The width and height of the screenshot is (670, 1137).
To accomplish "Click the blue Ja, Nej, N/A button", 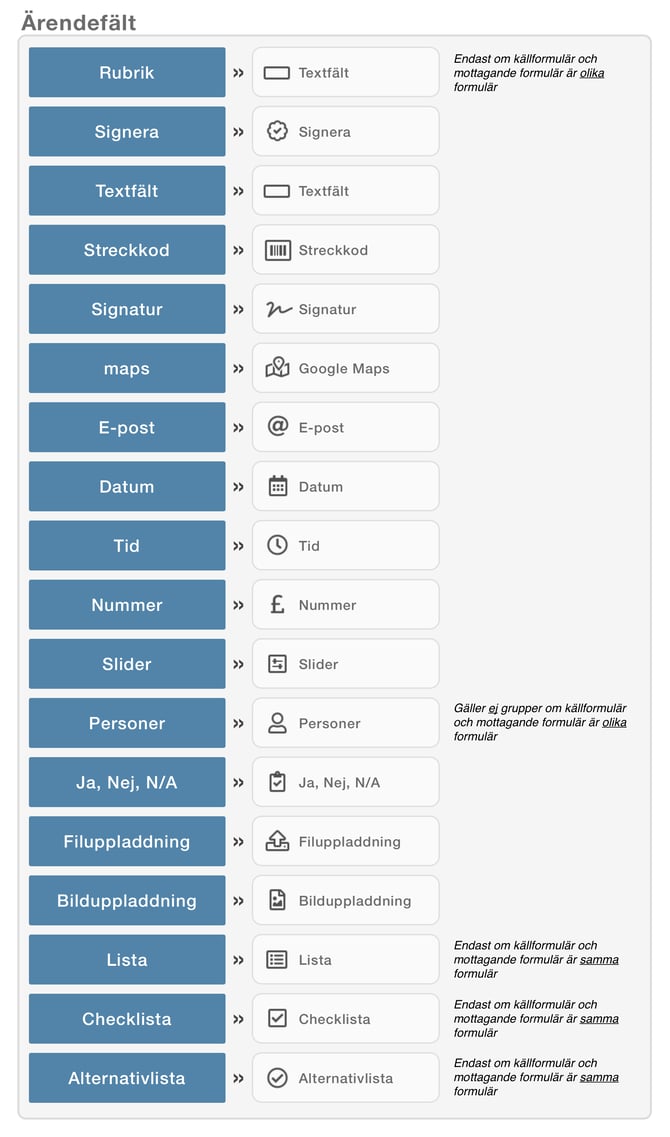I will point(127,782).
